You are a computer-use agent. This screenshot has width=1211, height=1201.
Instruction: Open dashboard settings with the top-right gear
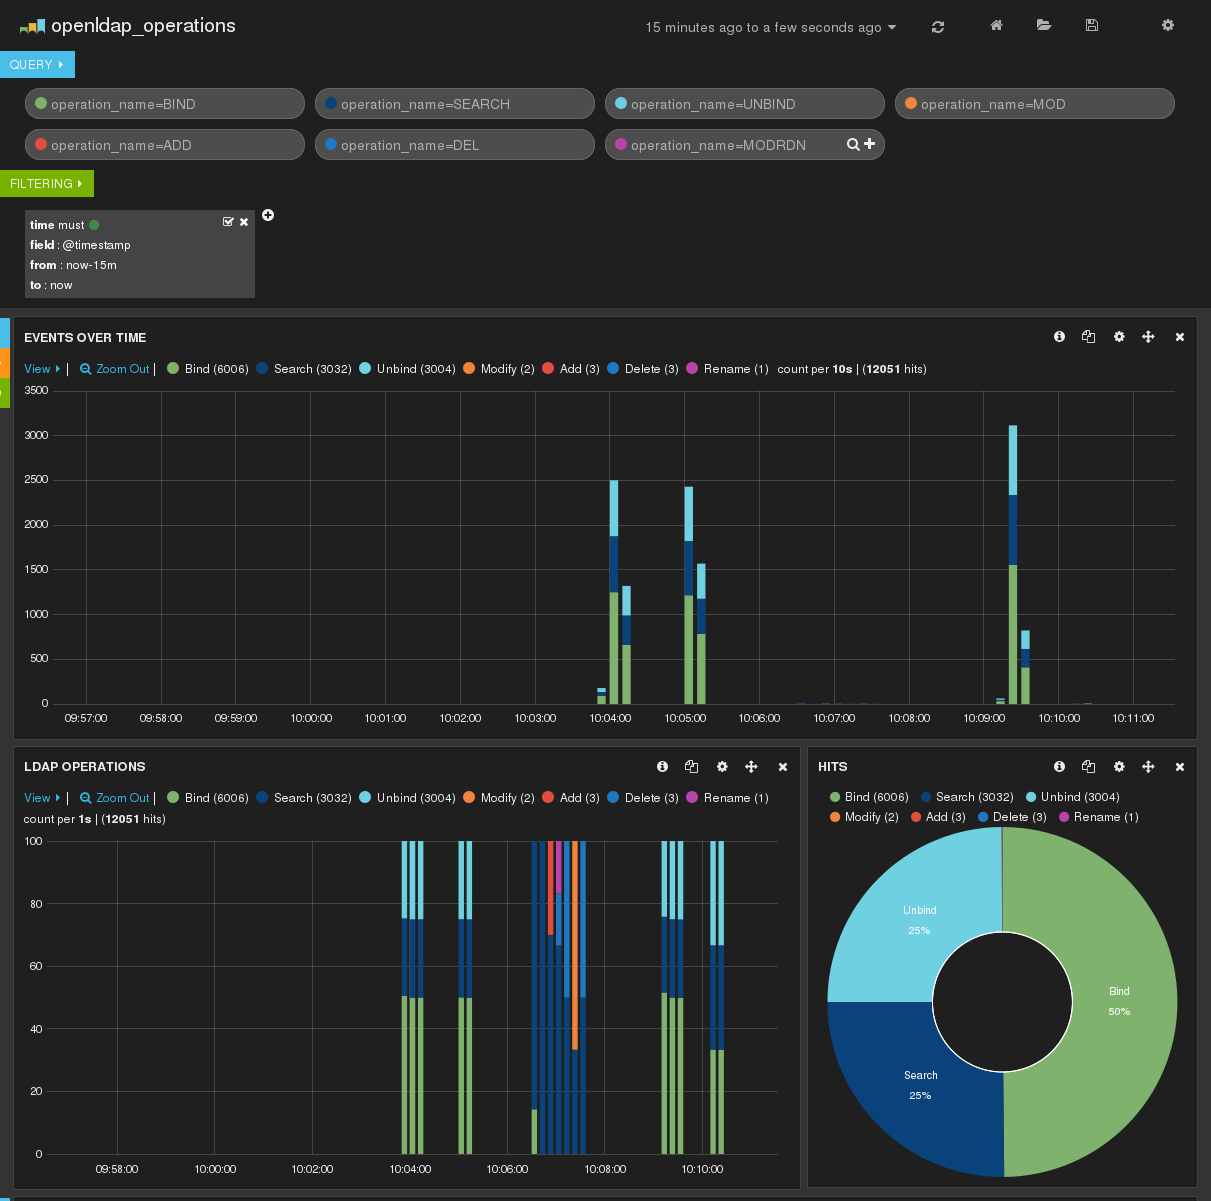1168,25
